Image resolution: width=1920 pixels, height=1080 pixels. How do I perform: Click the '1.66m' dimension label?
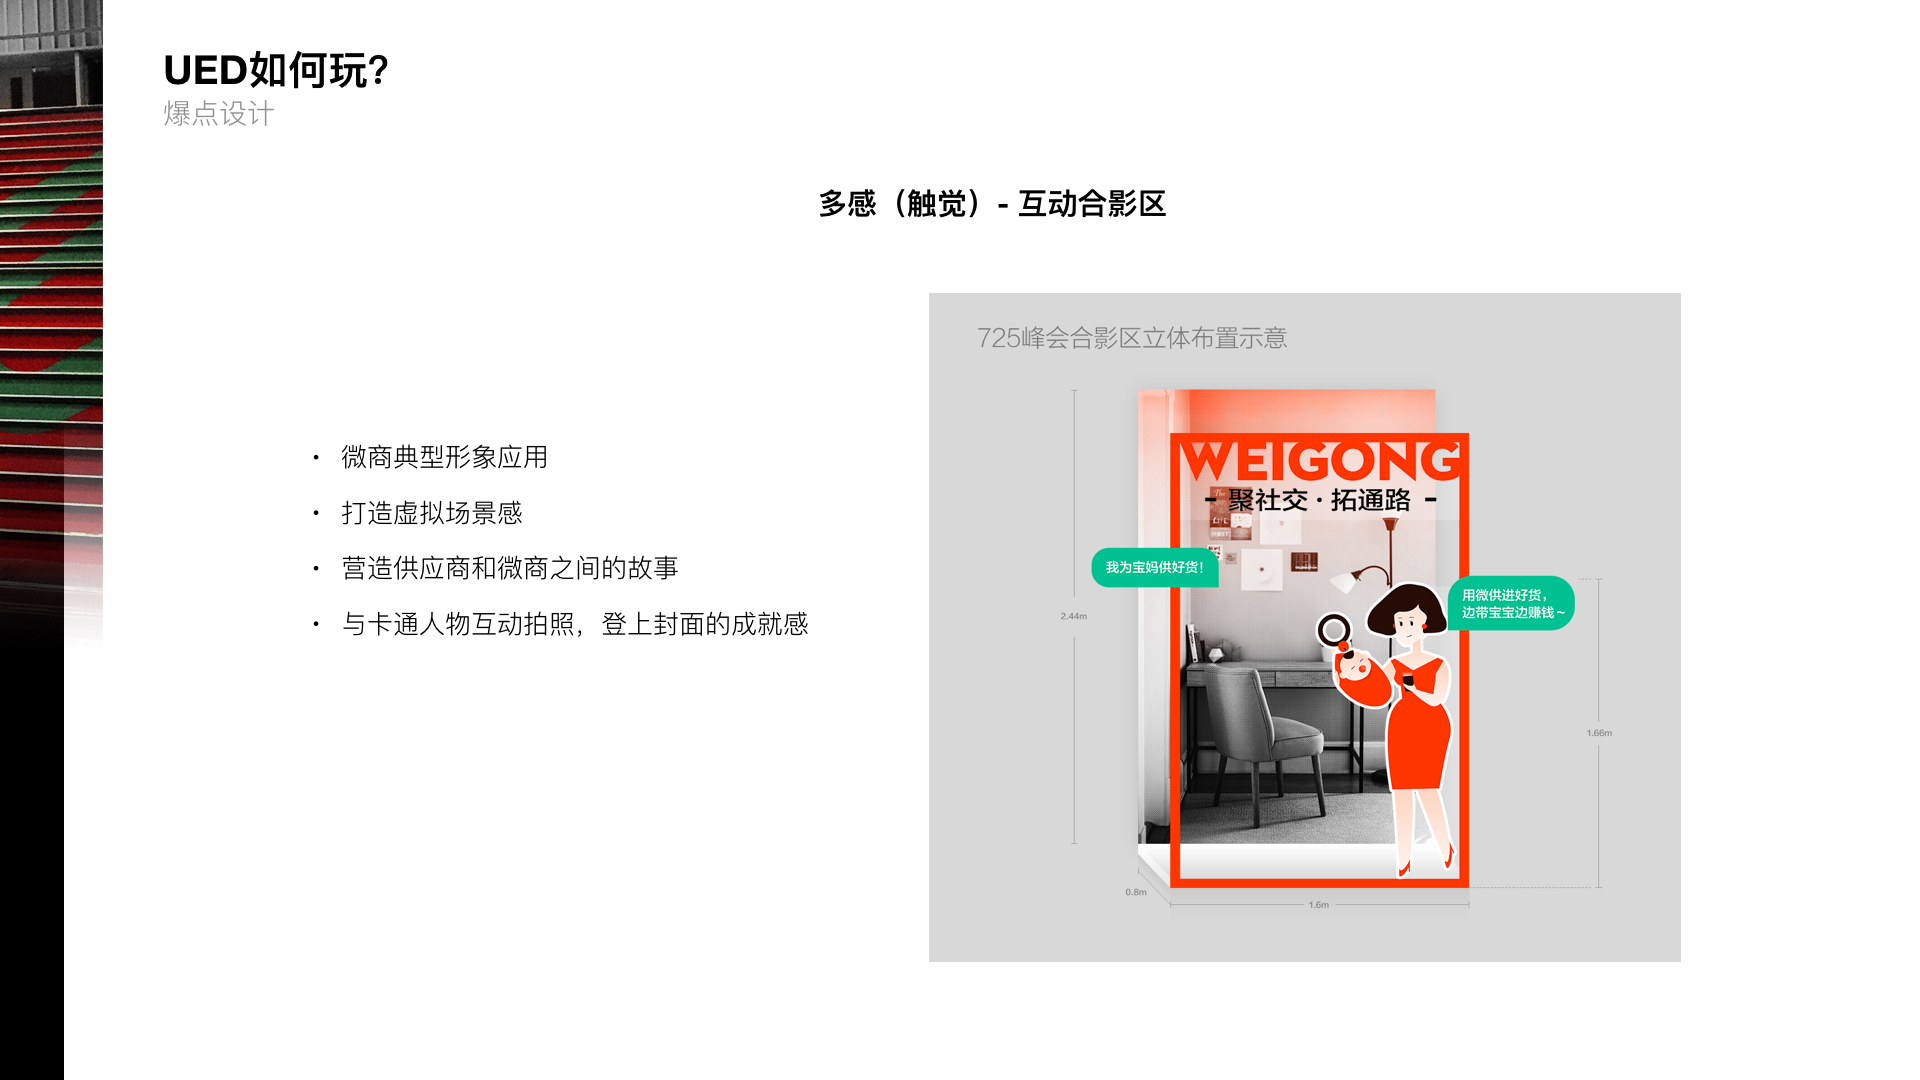pyautogui.click(x=1599, y=733)
